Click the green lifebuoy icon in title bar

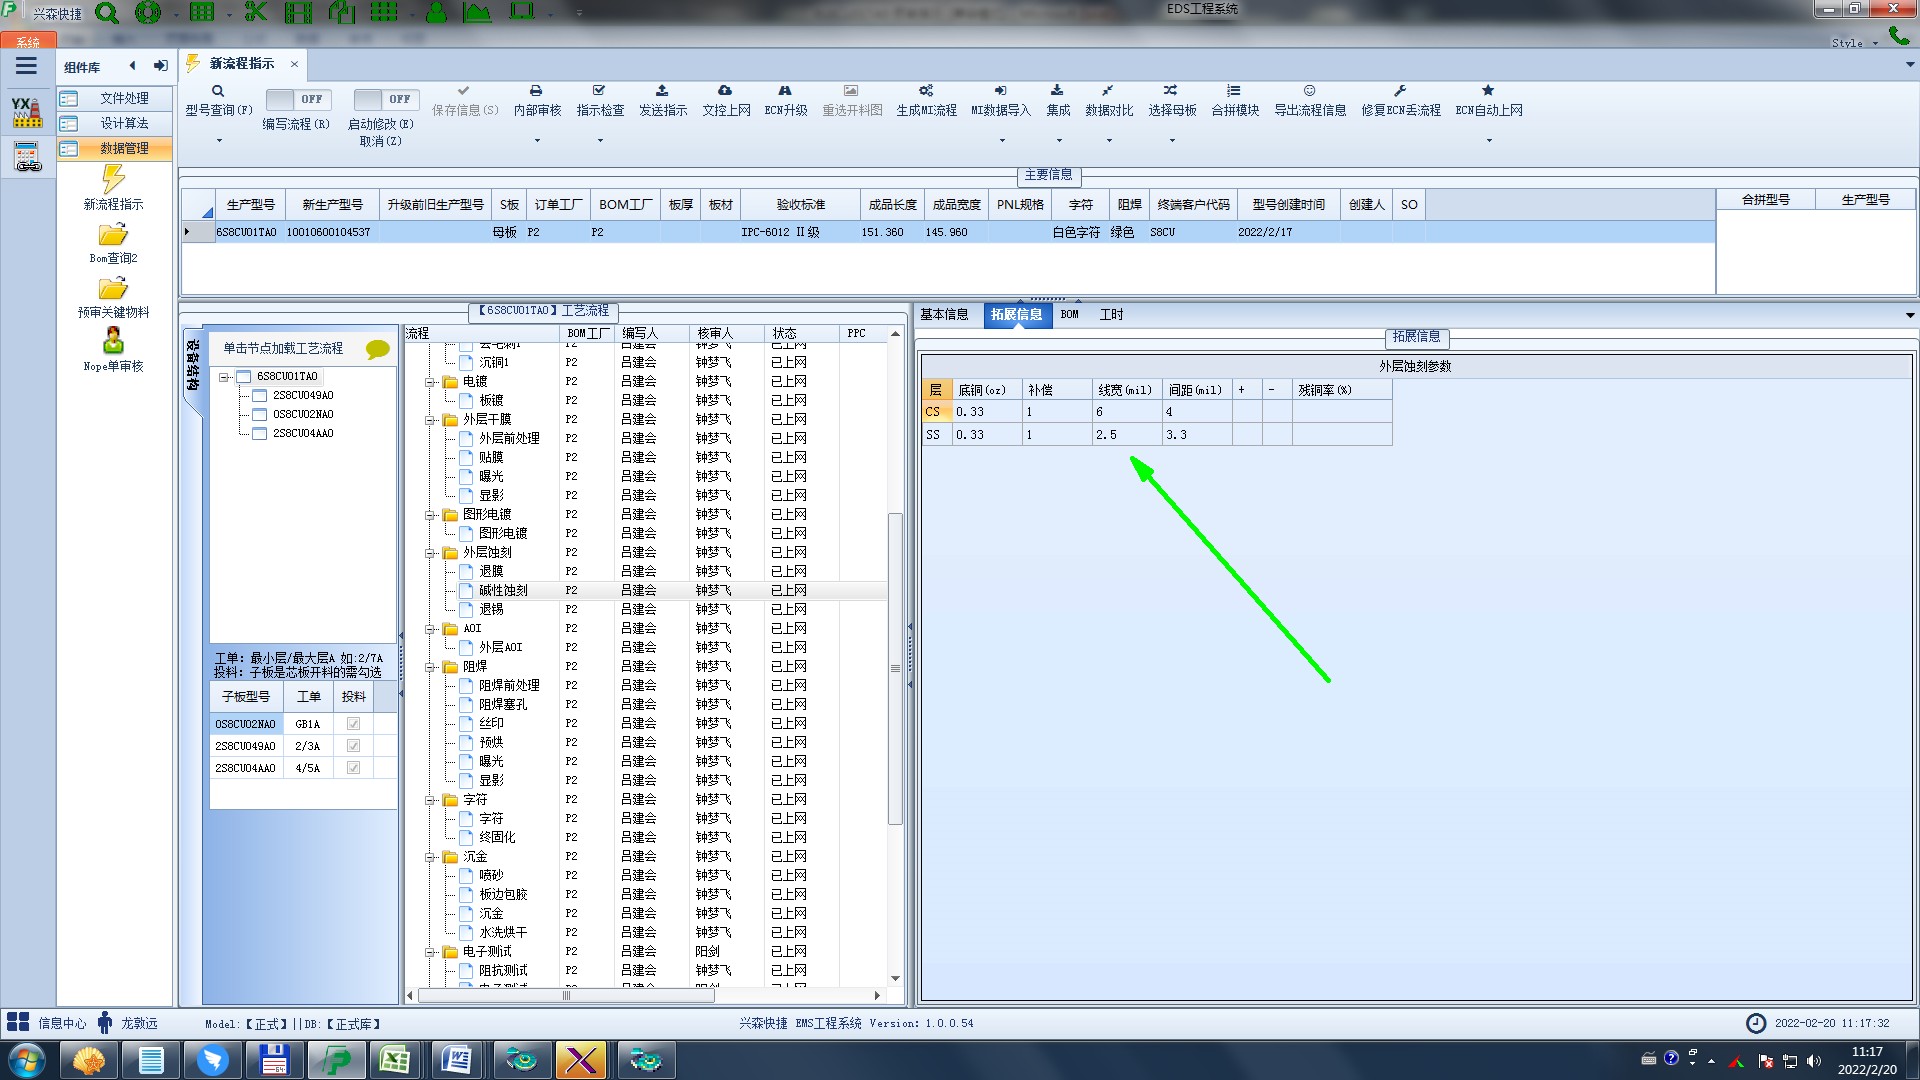[148, 13]
